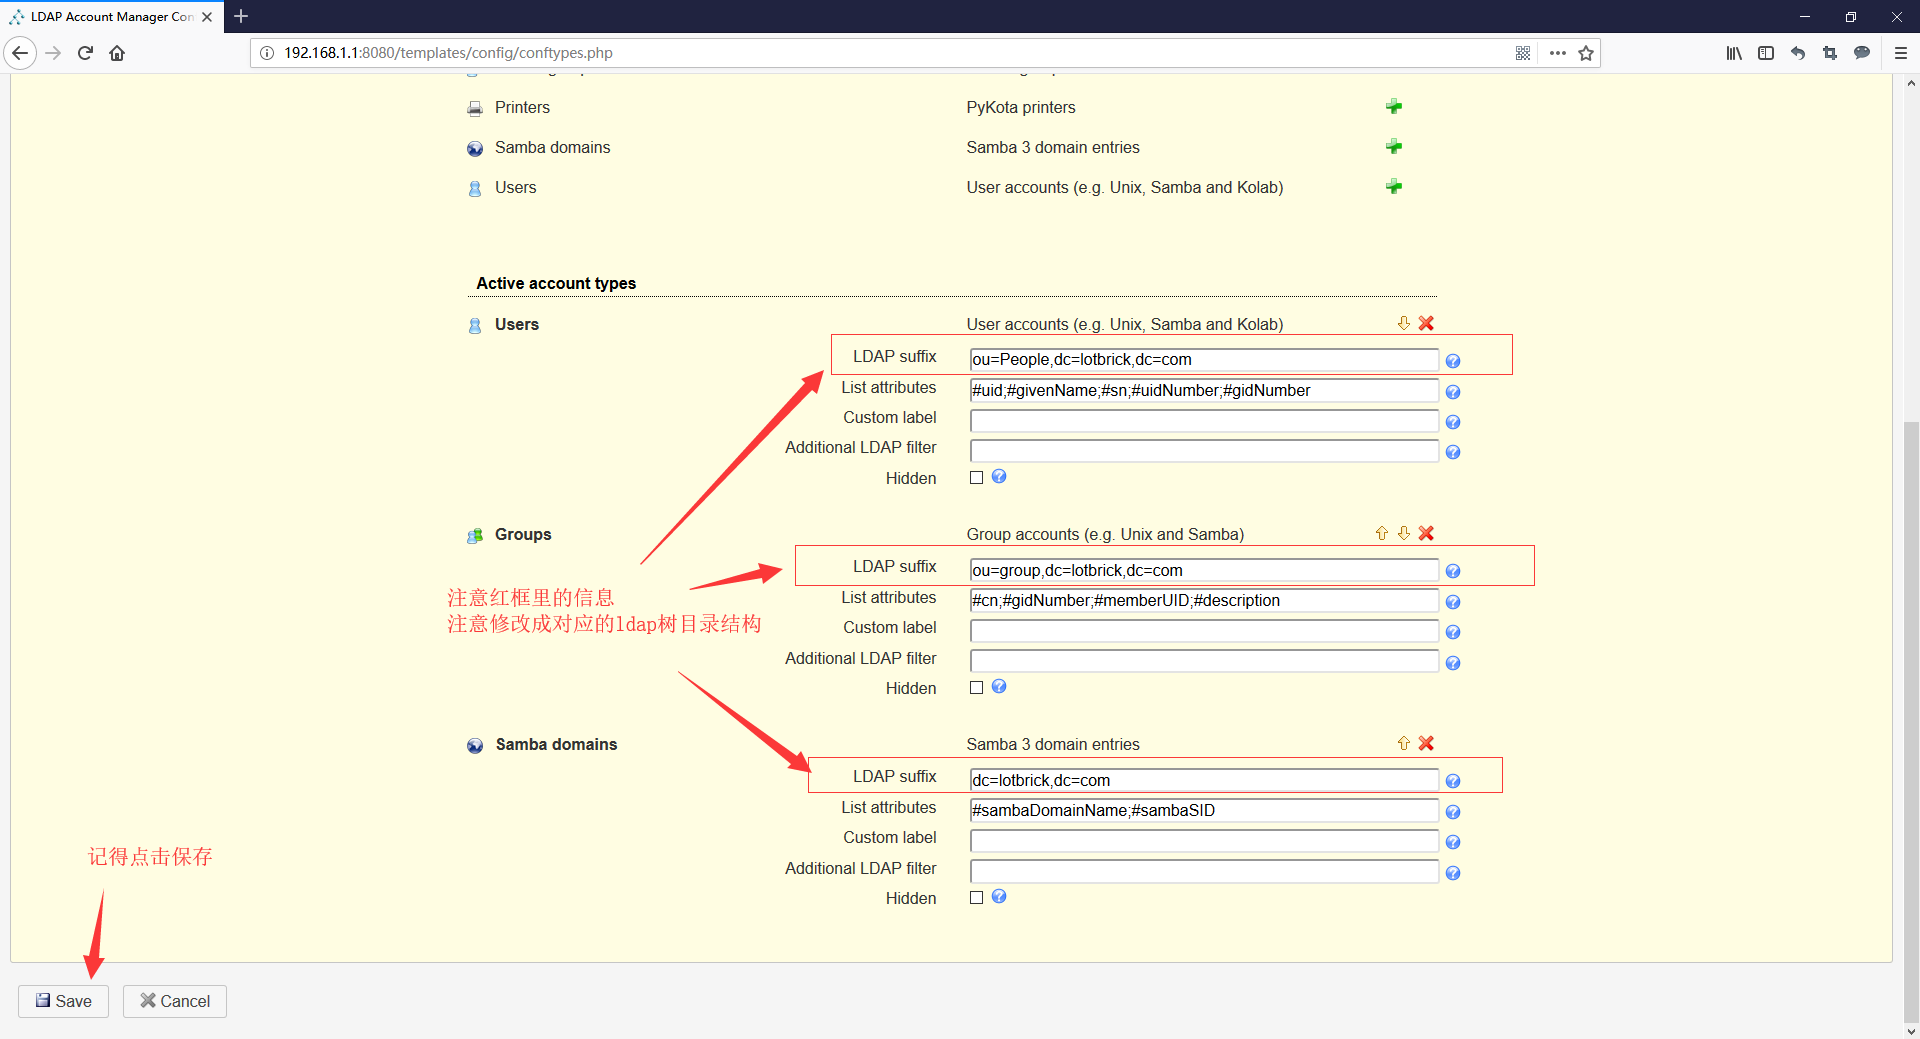Open help for Samba domains LDAP suffix

coord(1453,781)
